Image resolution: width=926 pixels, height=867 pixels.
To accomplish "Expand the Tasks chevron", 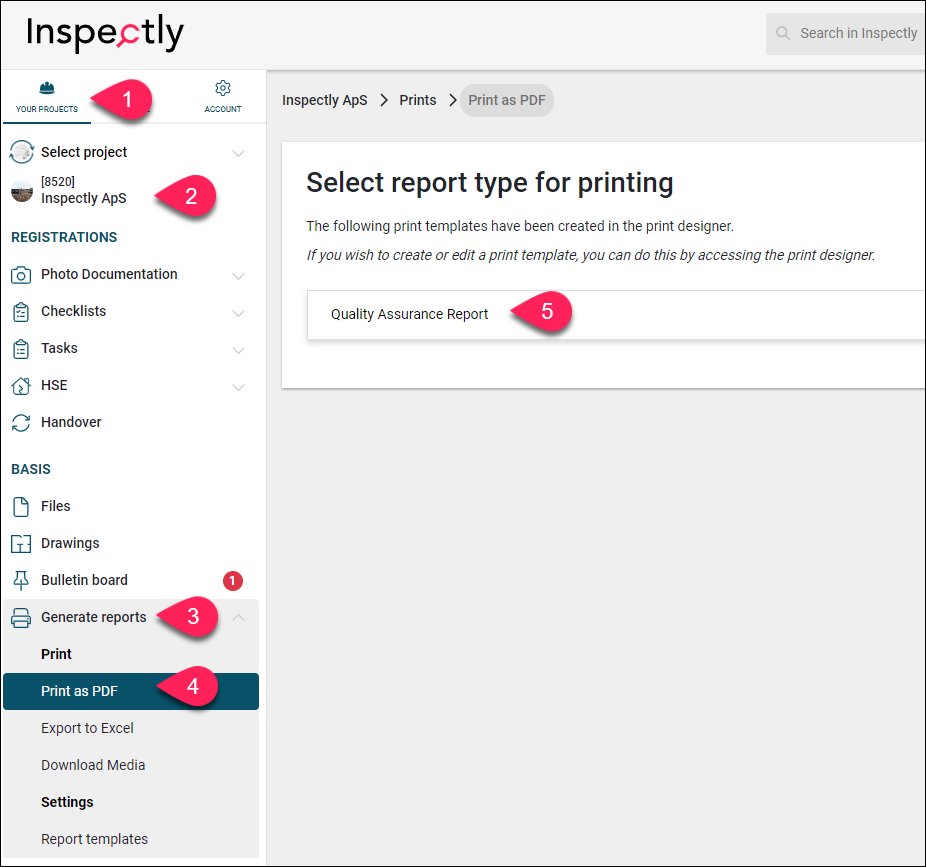I will point(239,350).
